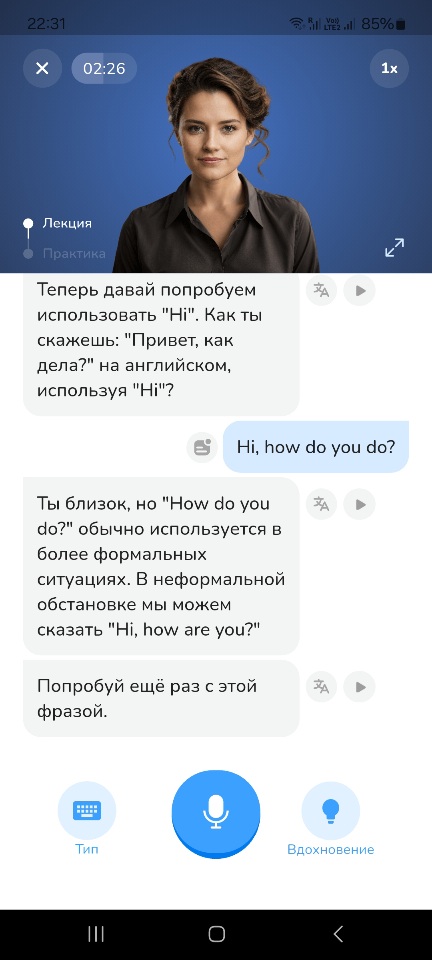Viewport: 432px width, 960px height.
Task: Close the lesson with the X button
Action: [x=42, y=68]
